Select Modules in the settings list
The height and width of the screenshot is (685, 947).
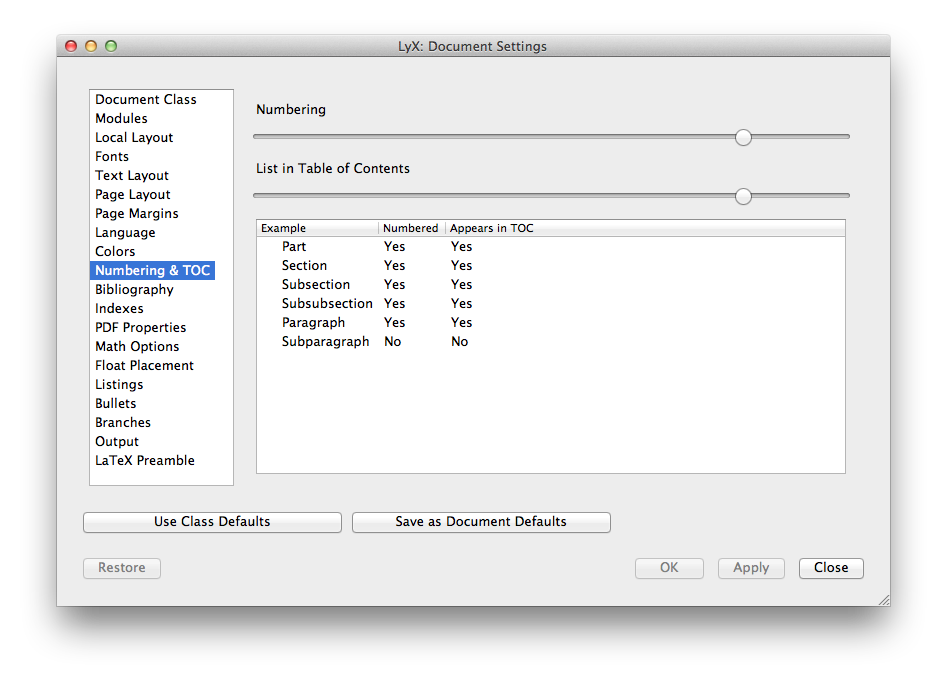coord(121,118)
